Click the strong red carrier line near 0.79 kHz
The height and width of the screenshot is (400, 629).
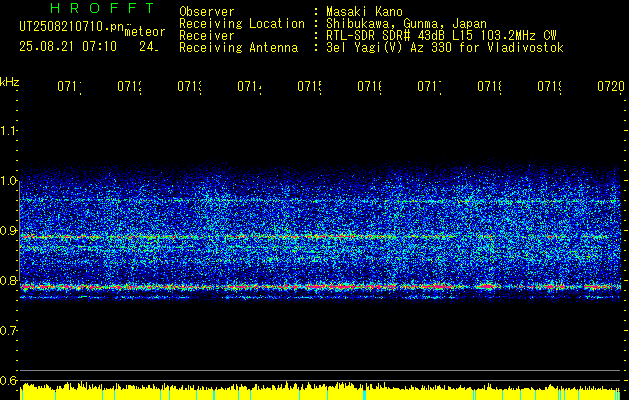pyautogui.click(x=320, y=287)
